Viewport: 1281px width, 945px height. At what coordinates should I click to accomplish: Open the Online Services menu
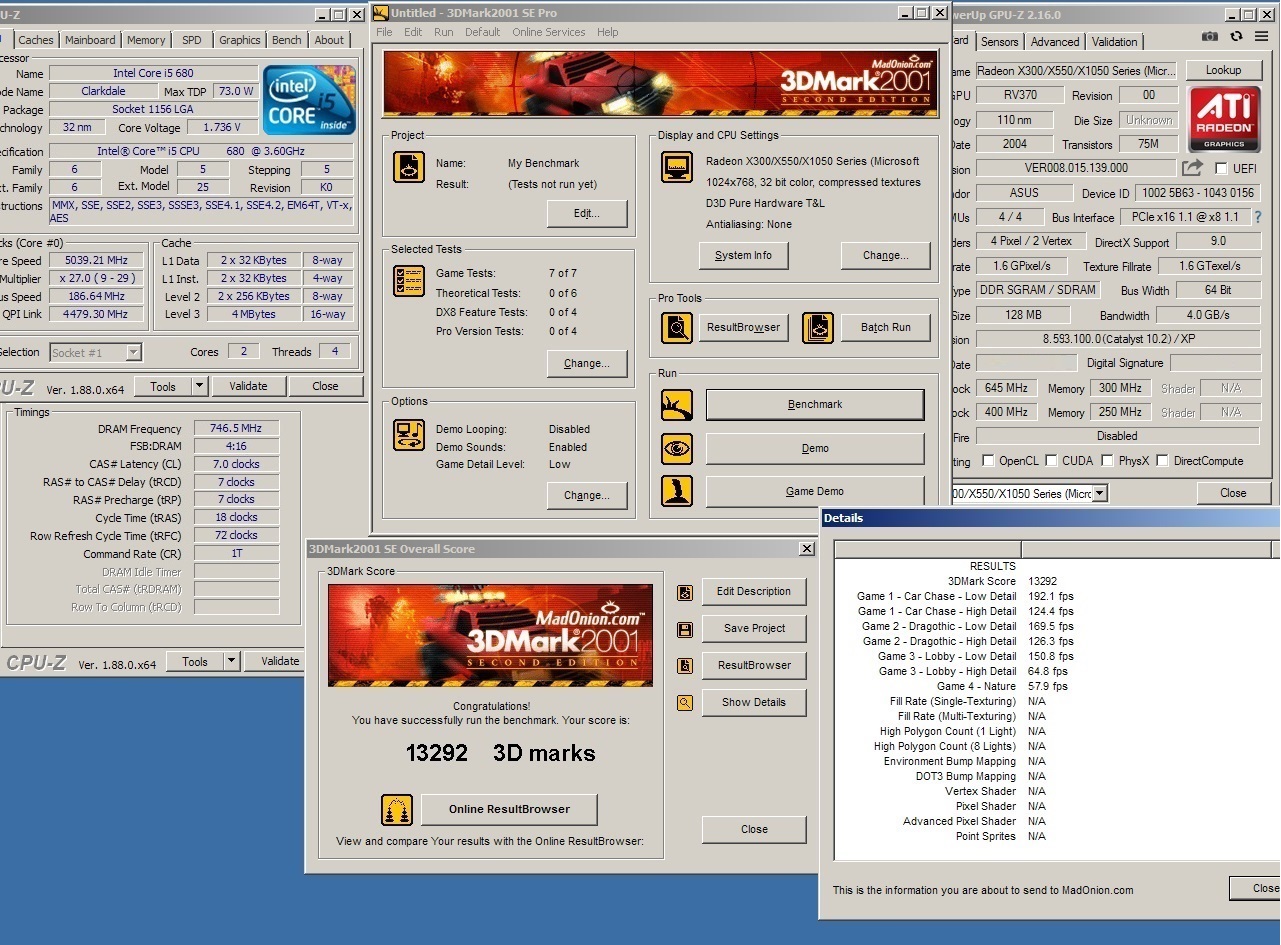(x=549, y=32)
